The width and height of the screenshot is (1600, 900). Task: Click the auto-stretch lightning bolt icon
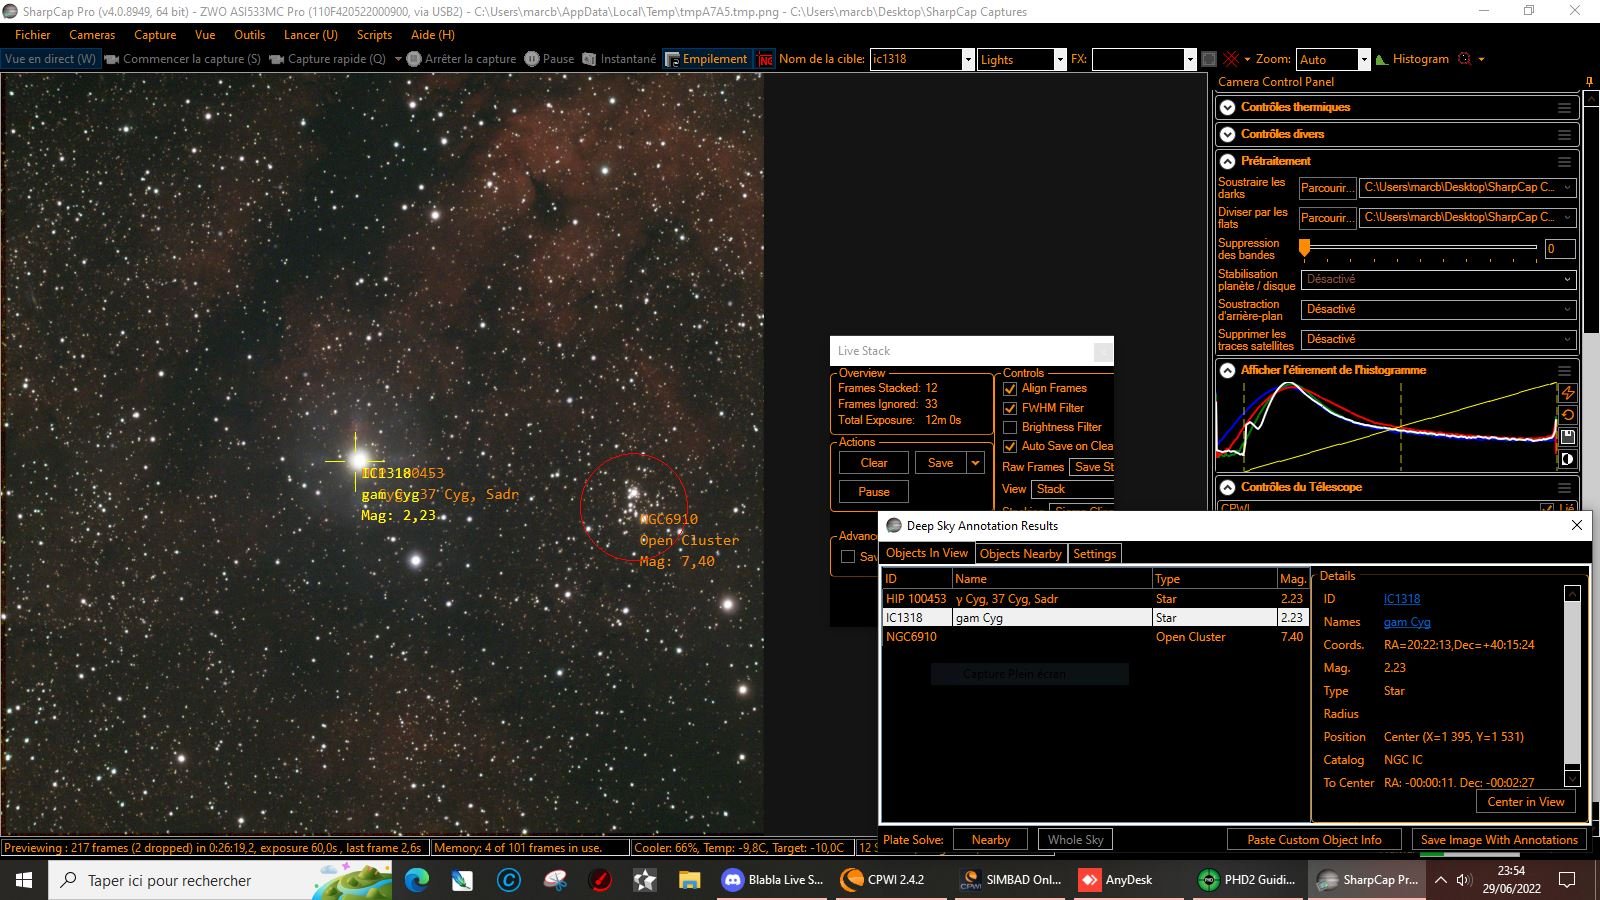[x=1567, y=393]
